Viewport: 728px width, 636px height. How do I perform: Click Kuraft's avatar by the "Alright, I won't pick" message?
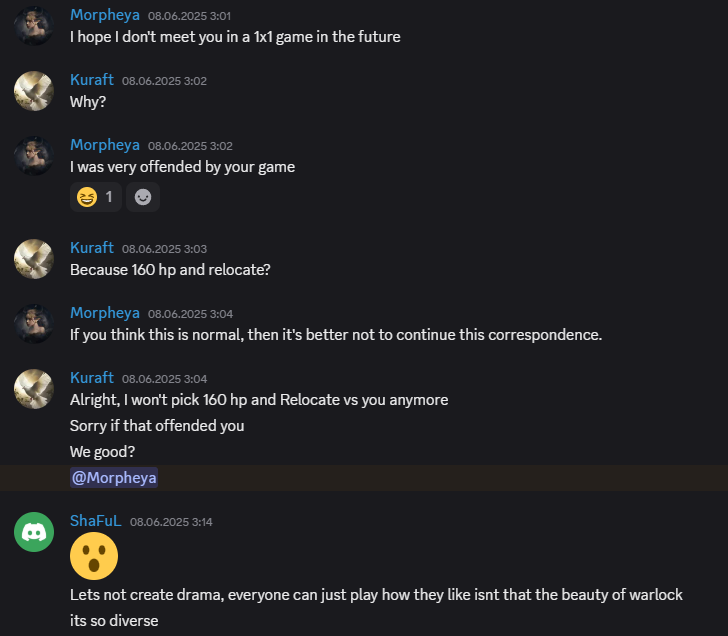pos(34,388)
